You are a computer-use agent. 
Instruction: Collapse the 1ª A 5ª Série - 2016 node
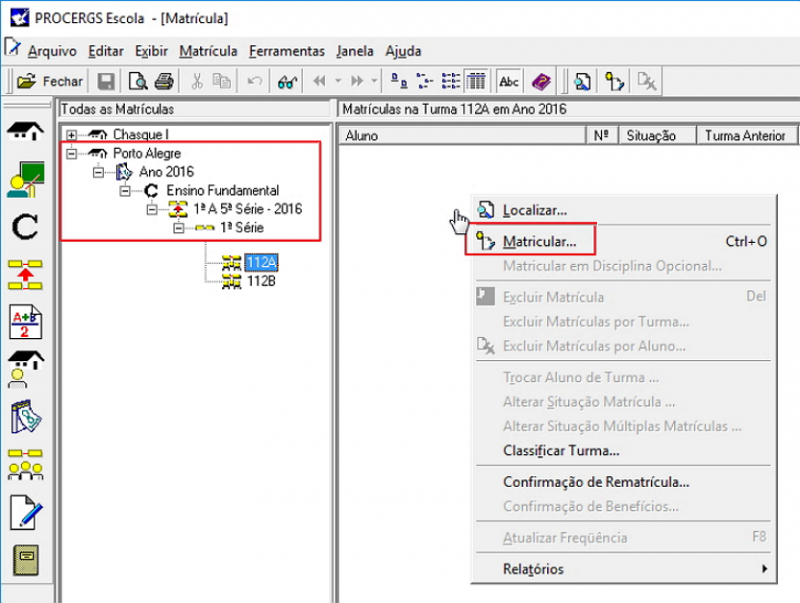[152, 209]
